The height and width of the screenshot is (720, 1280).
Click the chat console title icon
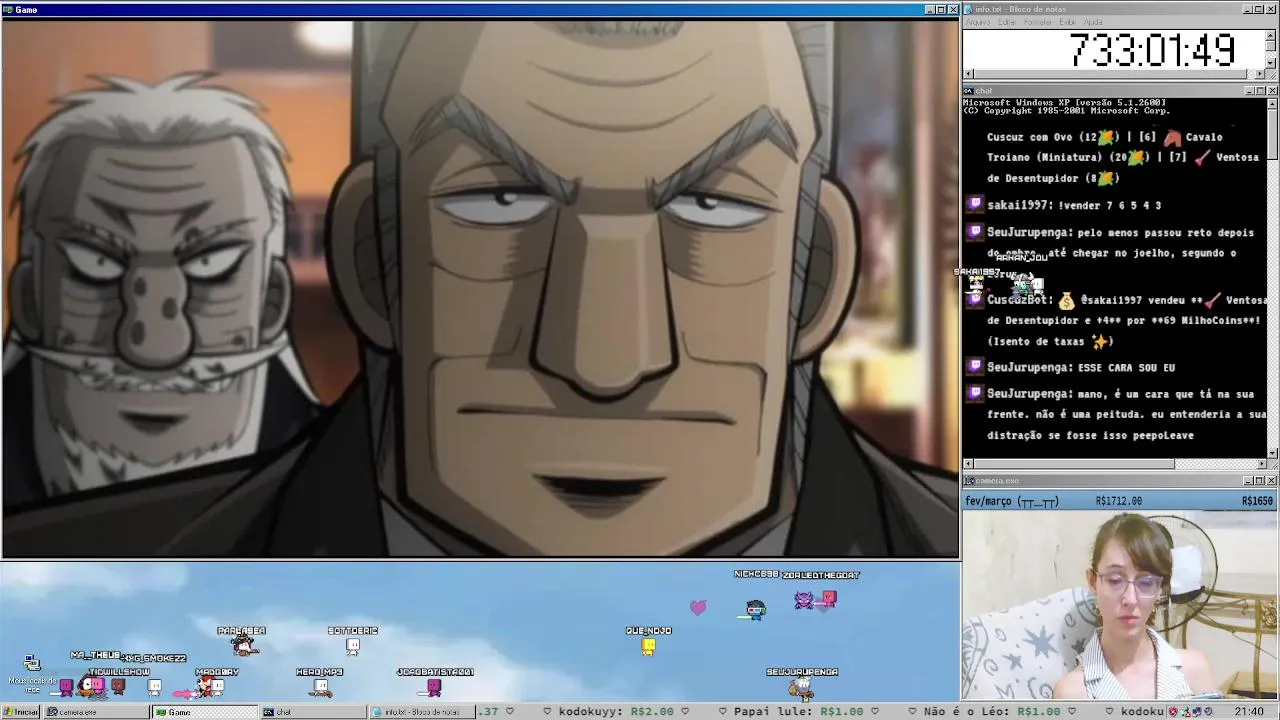[x=968, y=91]
